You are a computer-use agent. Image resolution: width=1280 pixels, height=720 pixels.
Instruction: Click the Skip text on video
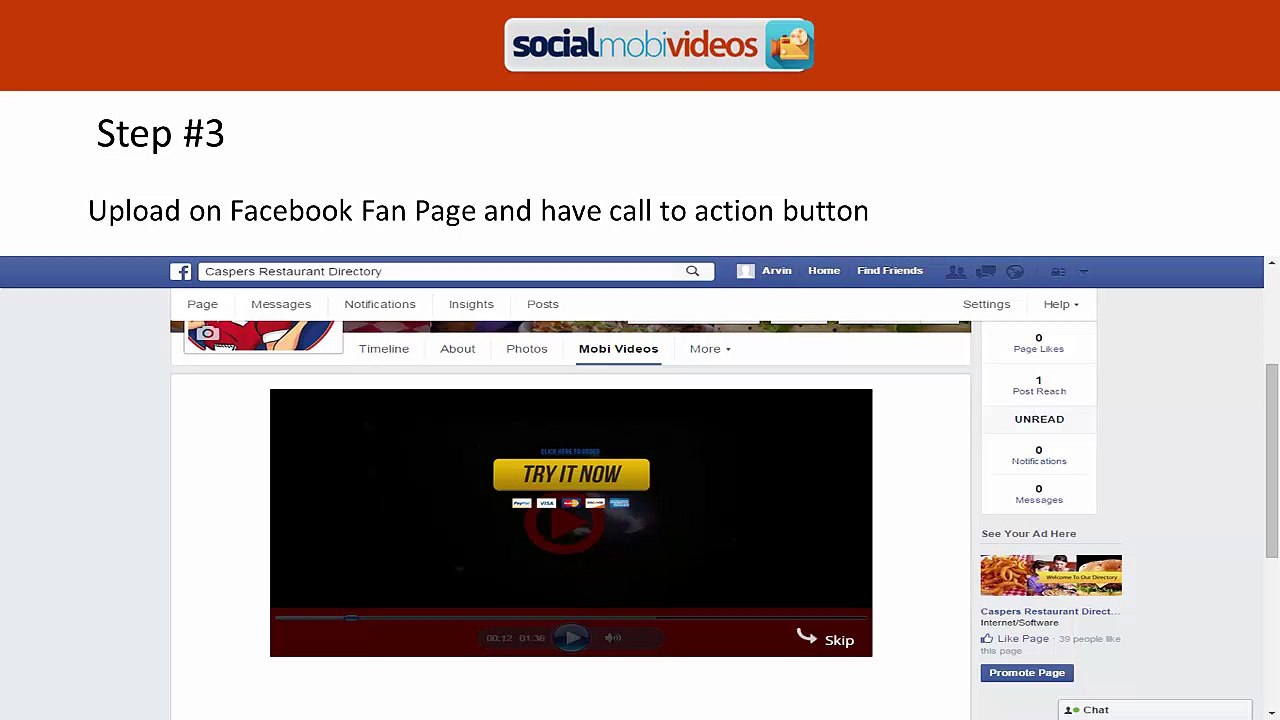[x=839, y=641]
